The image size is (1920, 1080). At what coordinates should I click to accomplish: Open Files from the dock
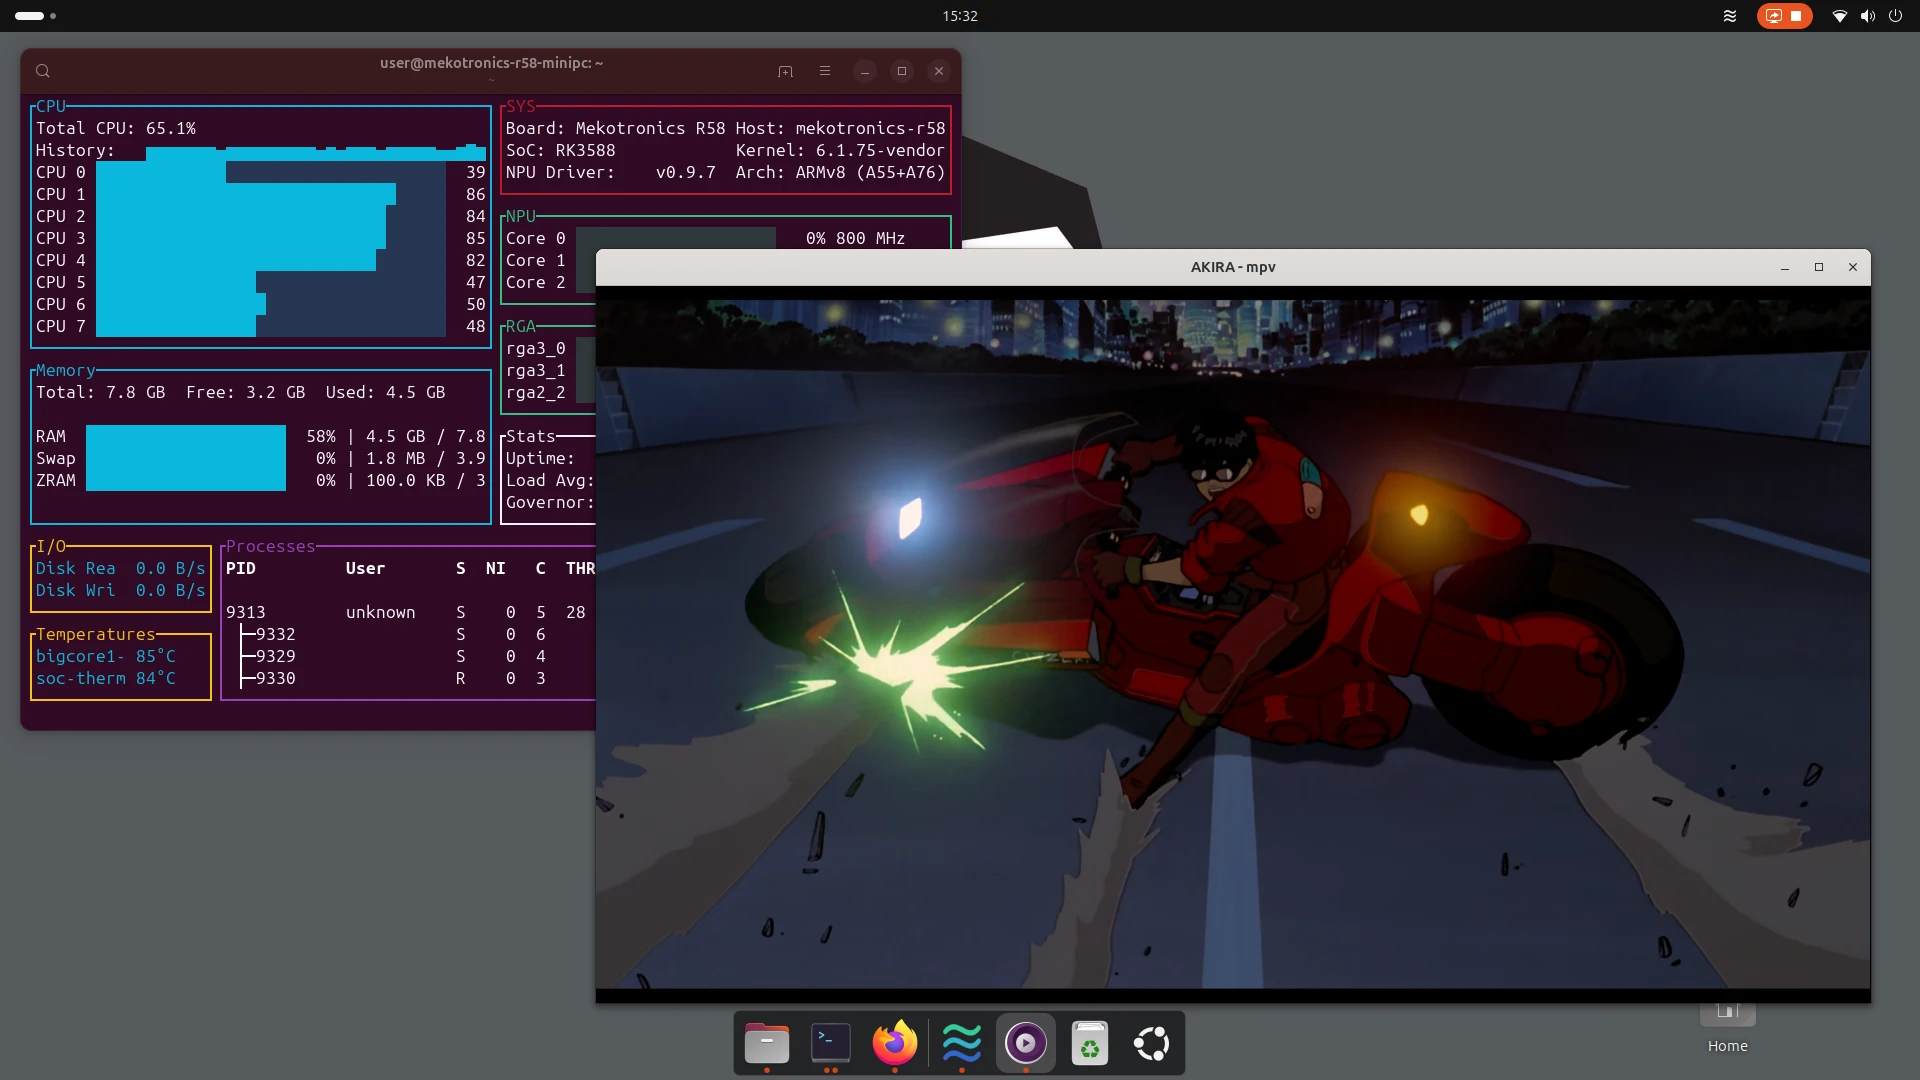tap(767, 1043)
